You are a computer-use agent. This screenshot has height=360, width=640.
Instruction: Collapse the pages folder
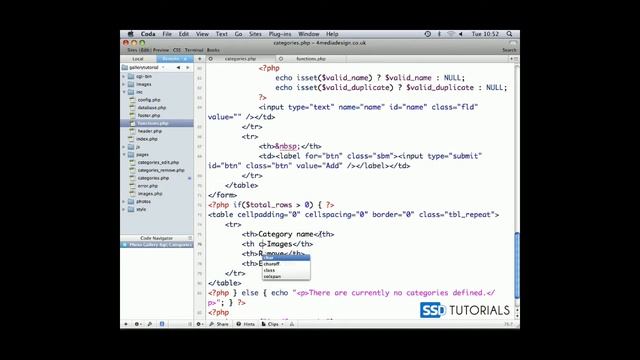[x=124, y=155]
